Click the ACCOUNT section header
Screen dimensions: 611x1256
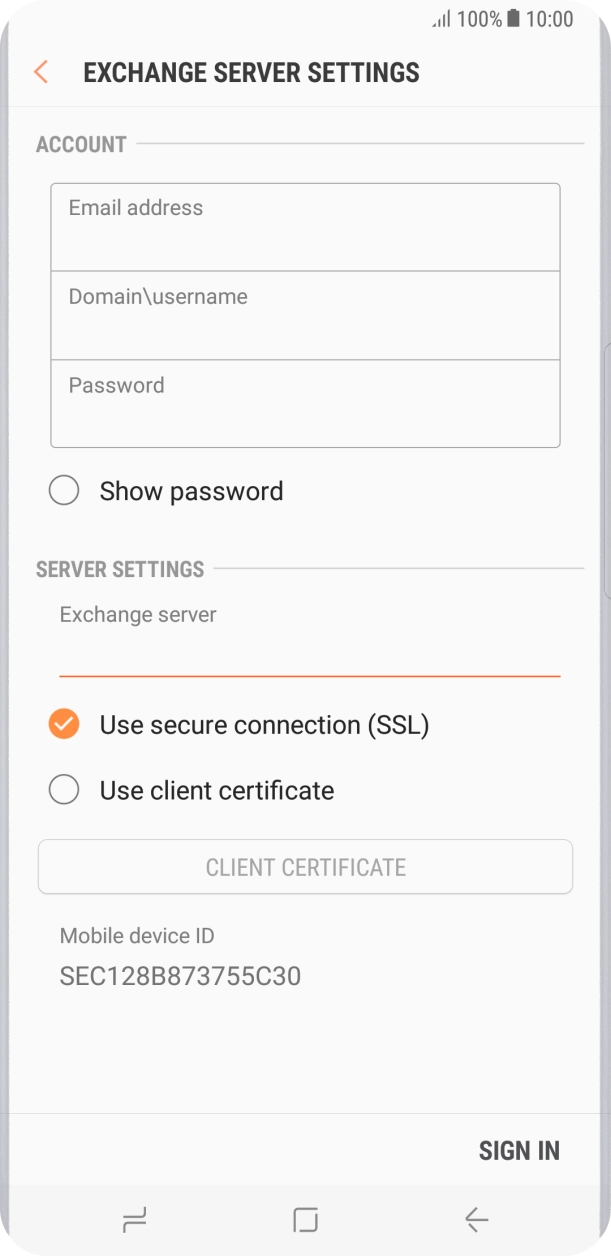[80, 144]
